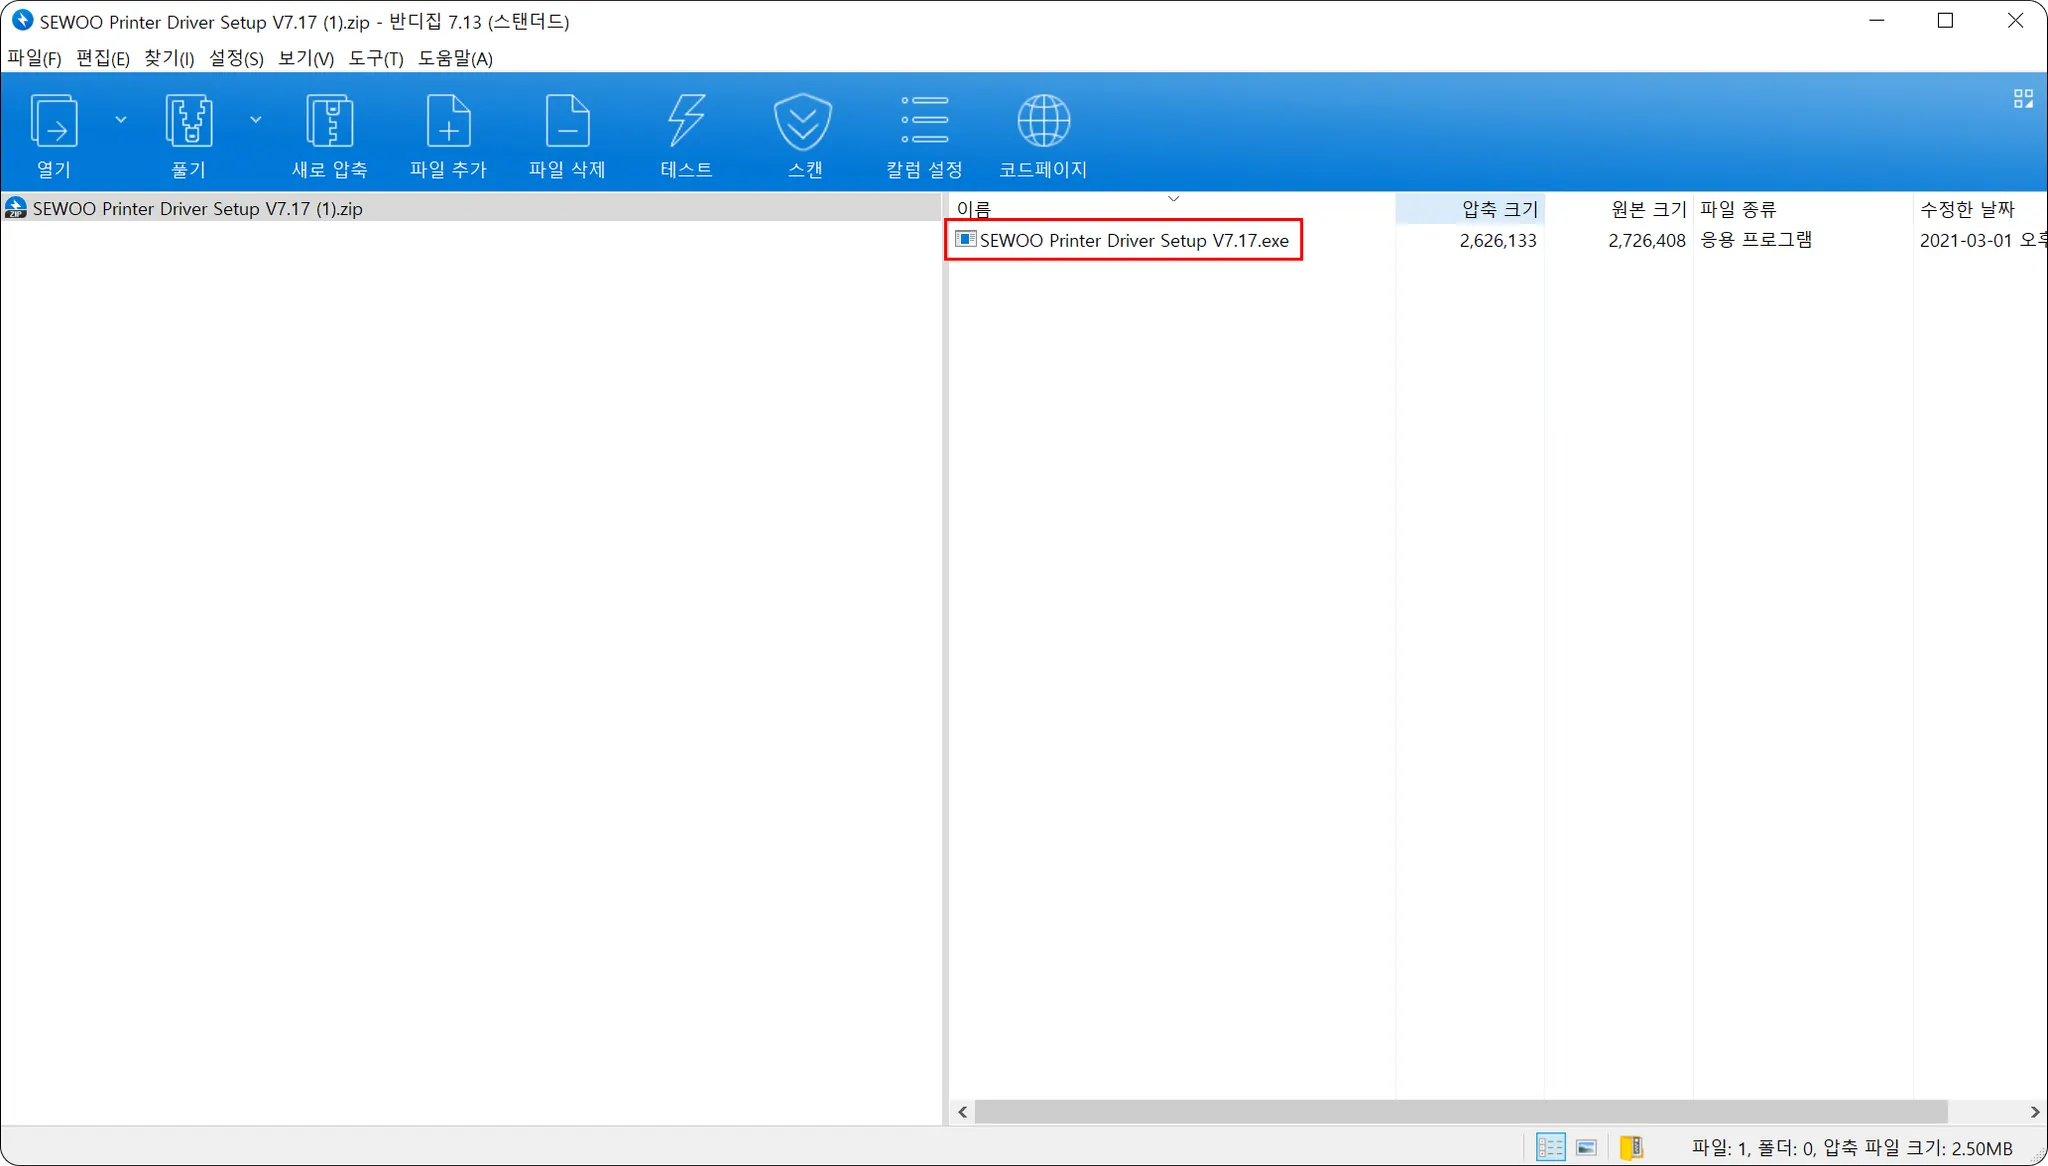Select SEWOO Printer Driver Setup V7.17.exe file
This screenshot has height=1166, width=2048.
click(x=1133, y=240)
